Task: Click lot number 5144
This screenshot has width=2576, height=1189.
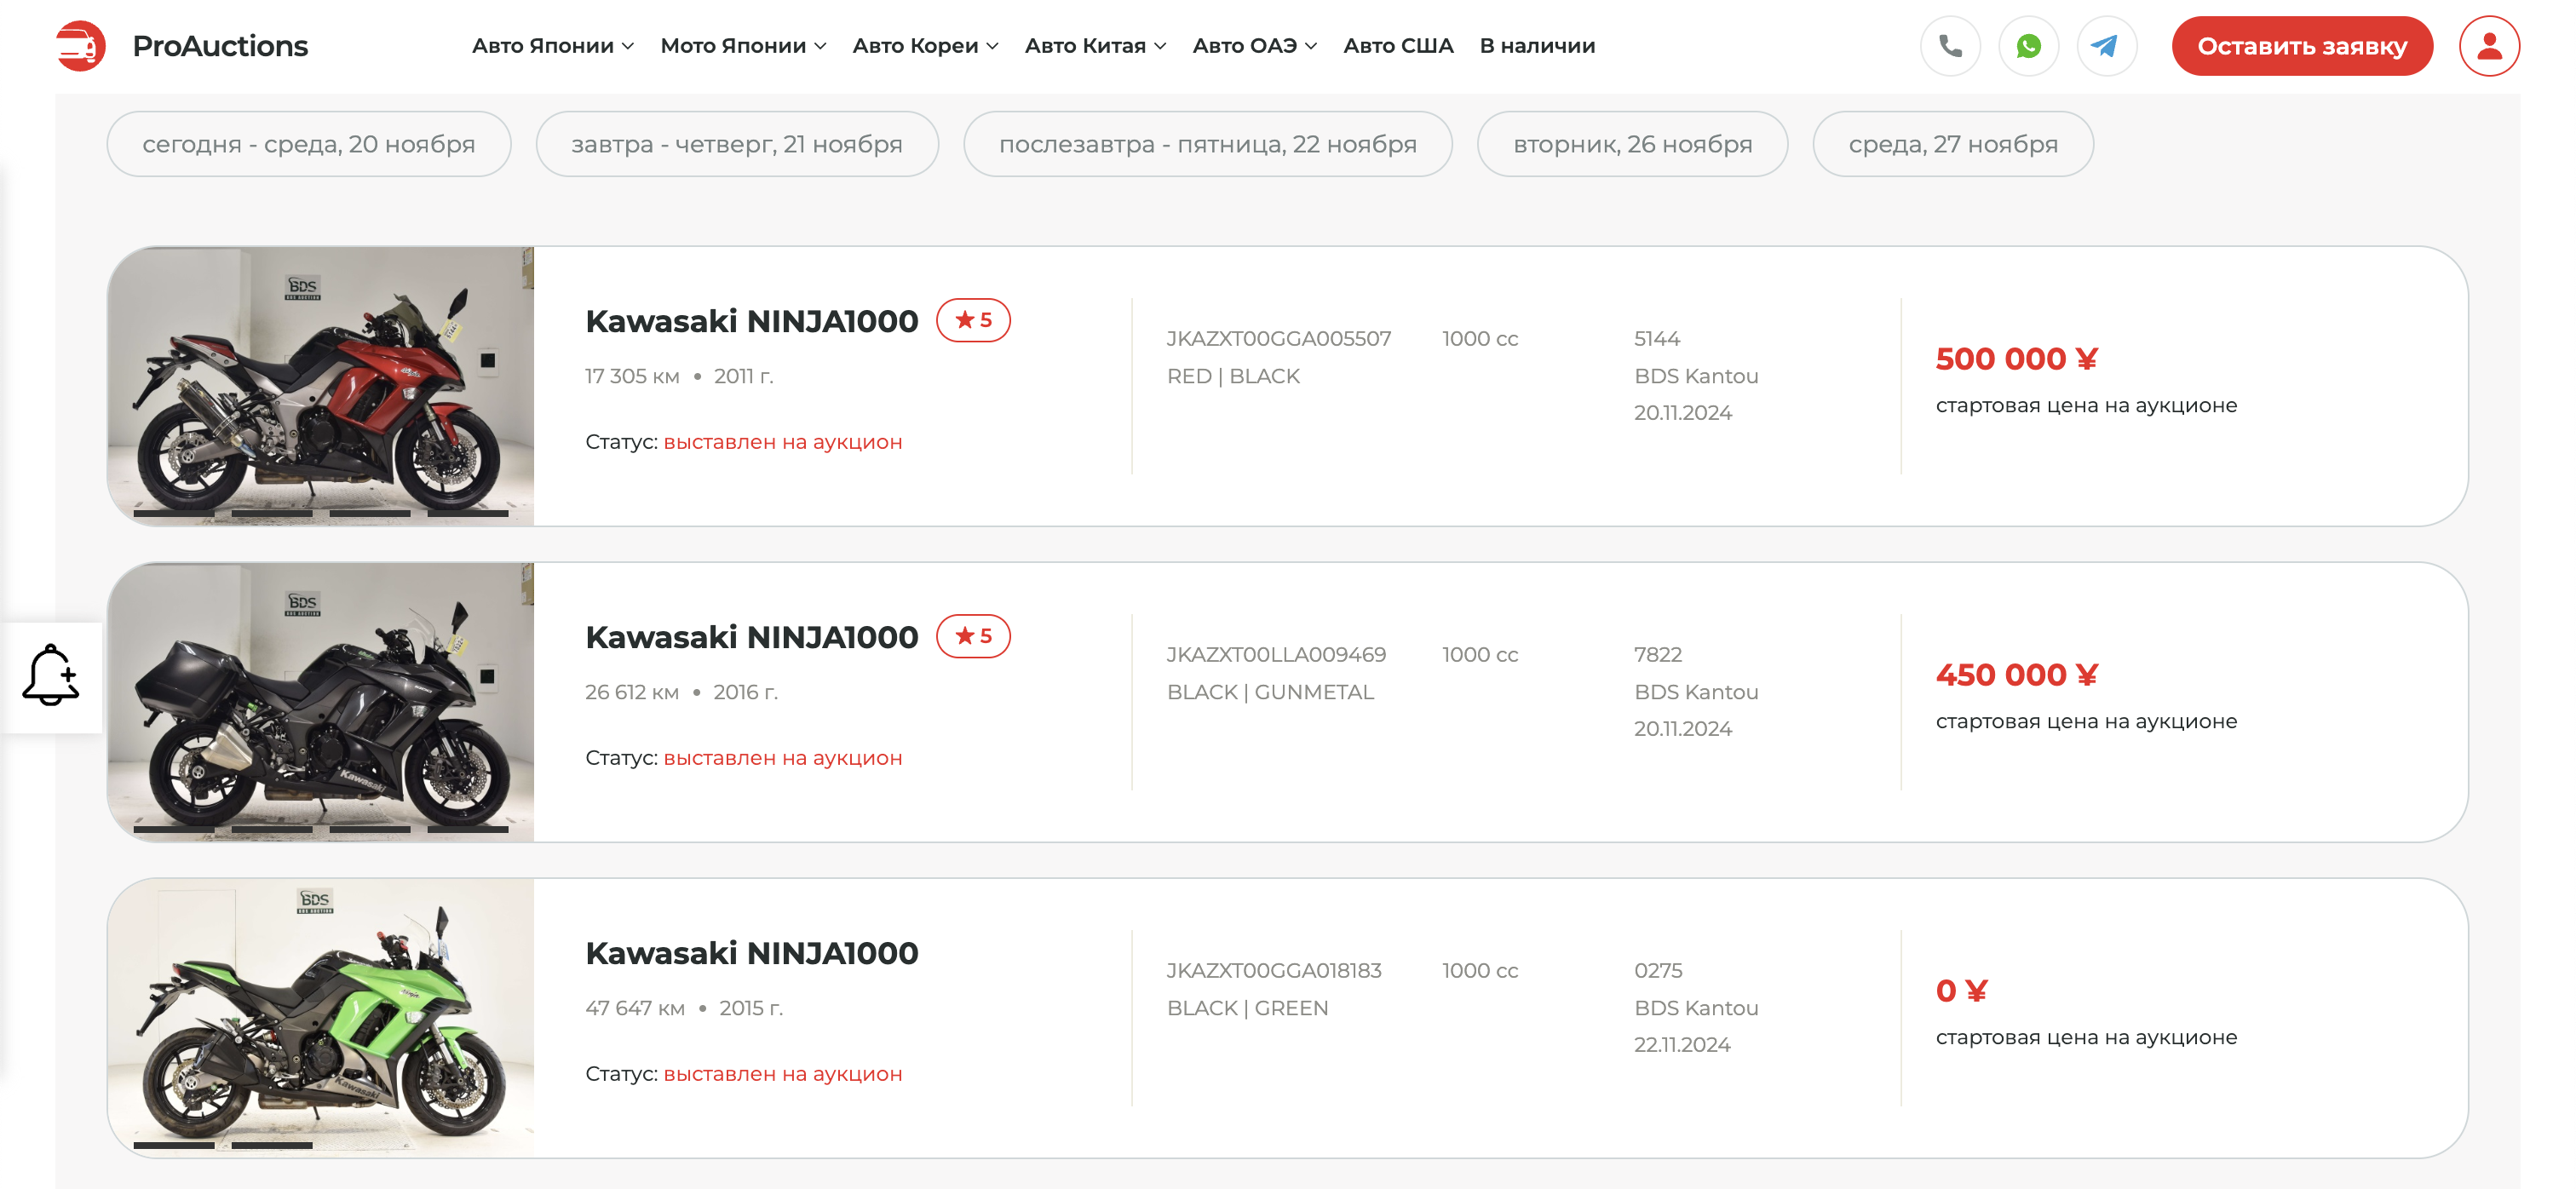Action: tap(1656, 338)
